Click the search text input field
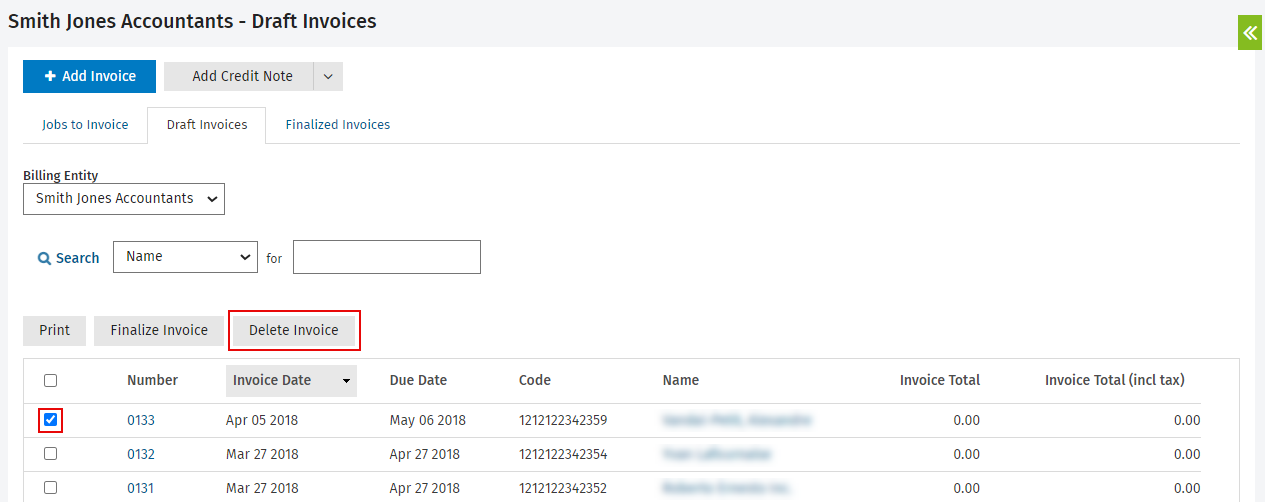This screenshot has height=502, width=1265. (x=387, y=256)
